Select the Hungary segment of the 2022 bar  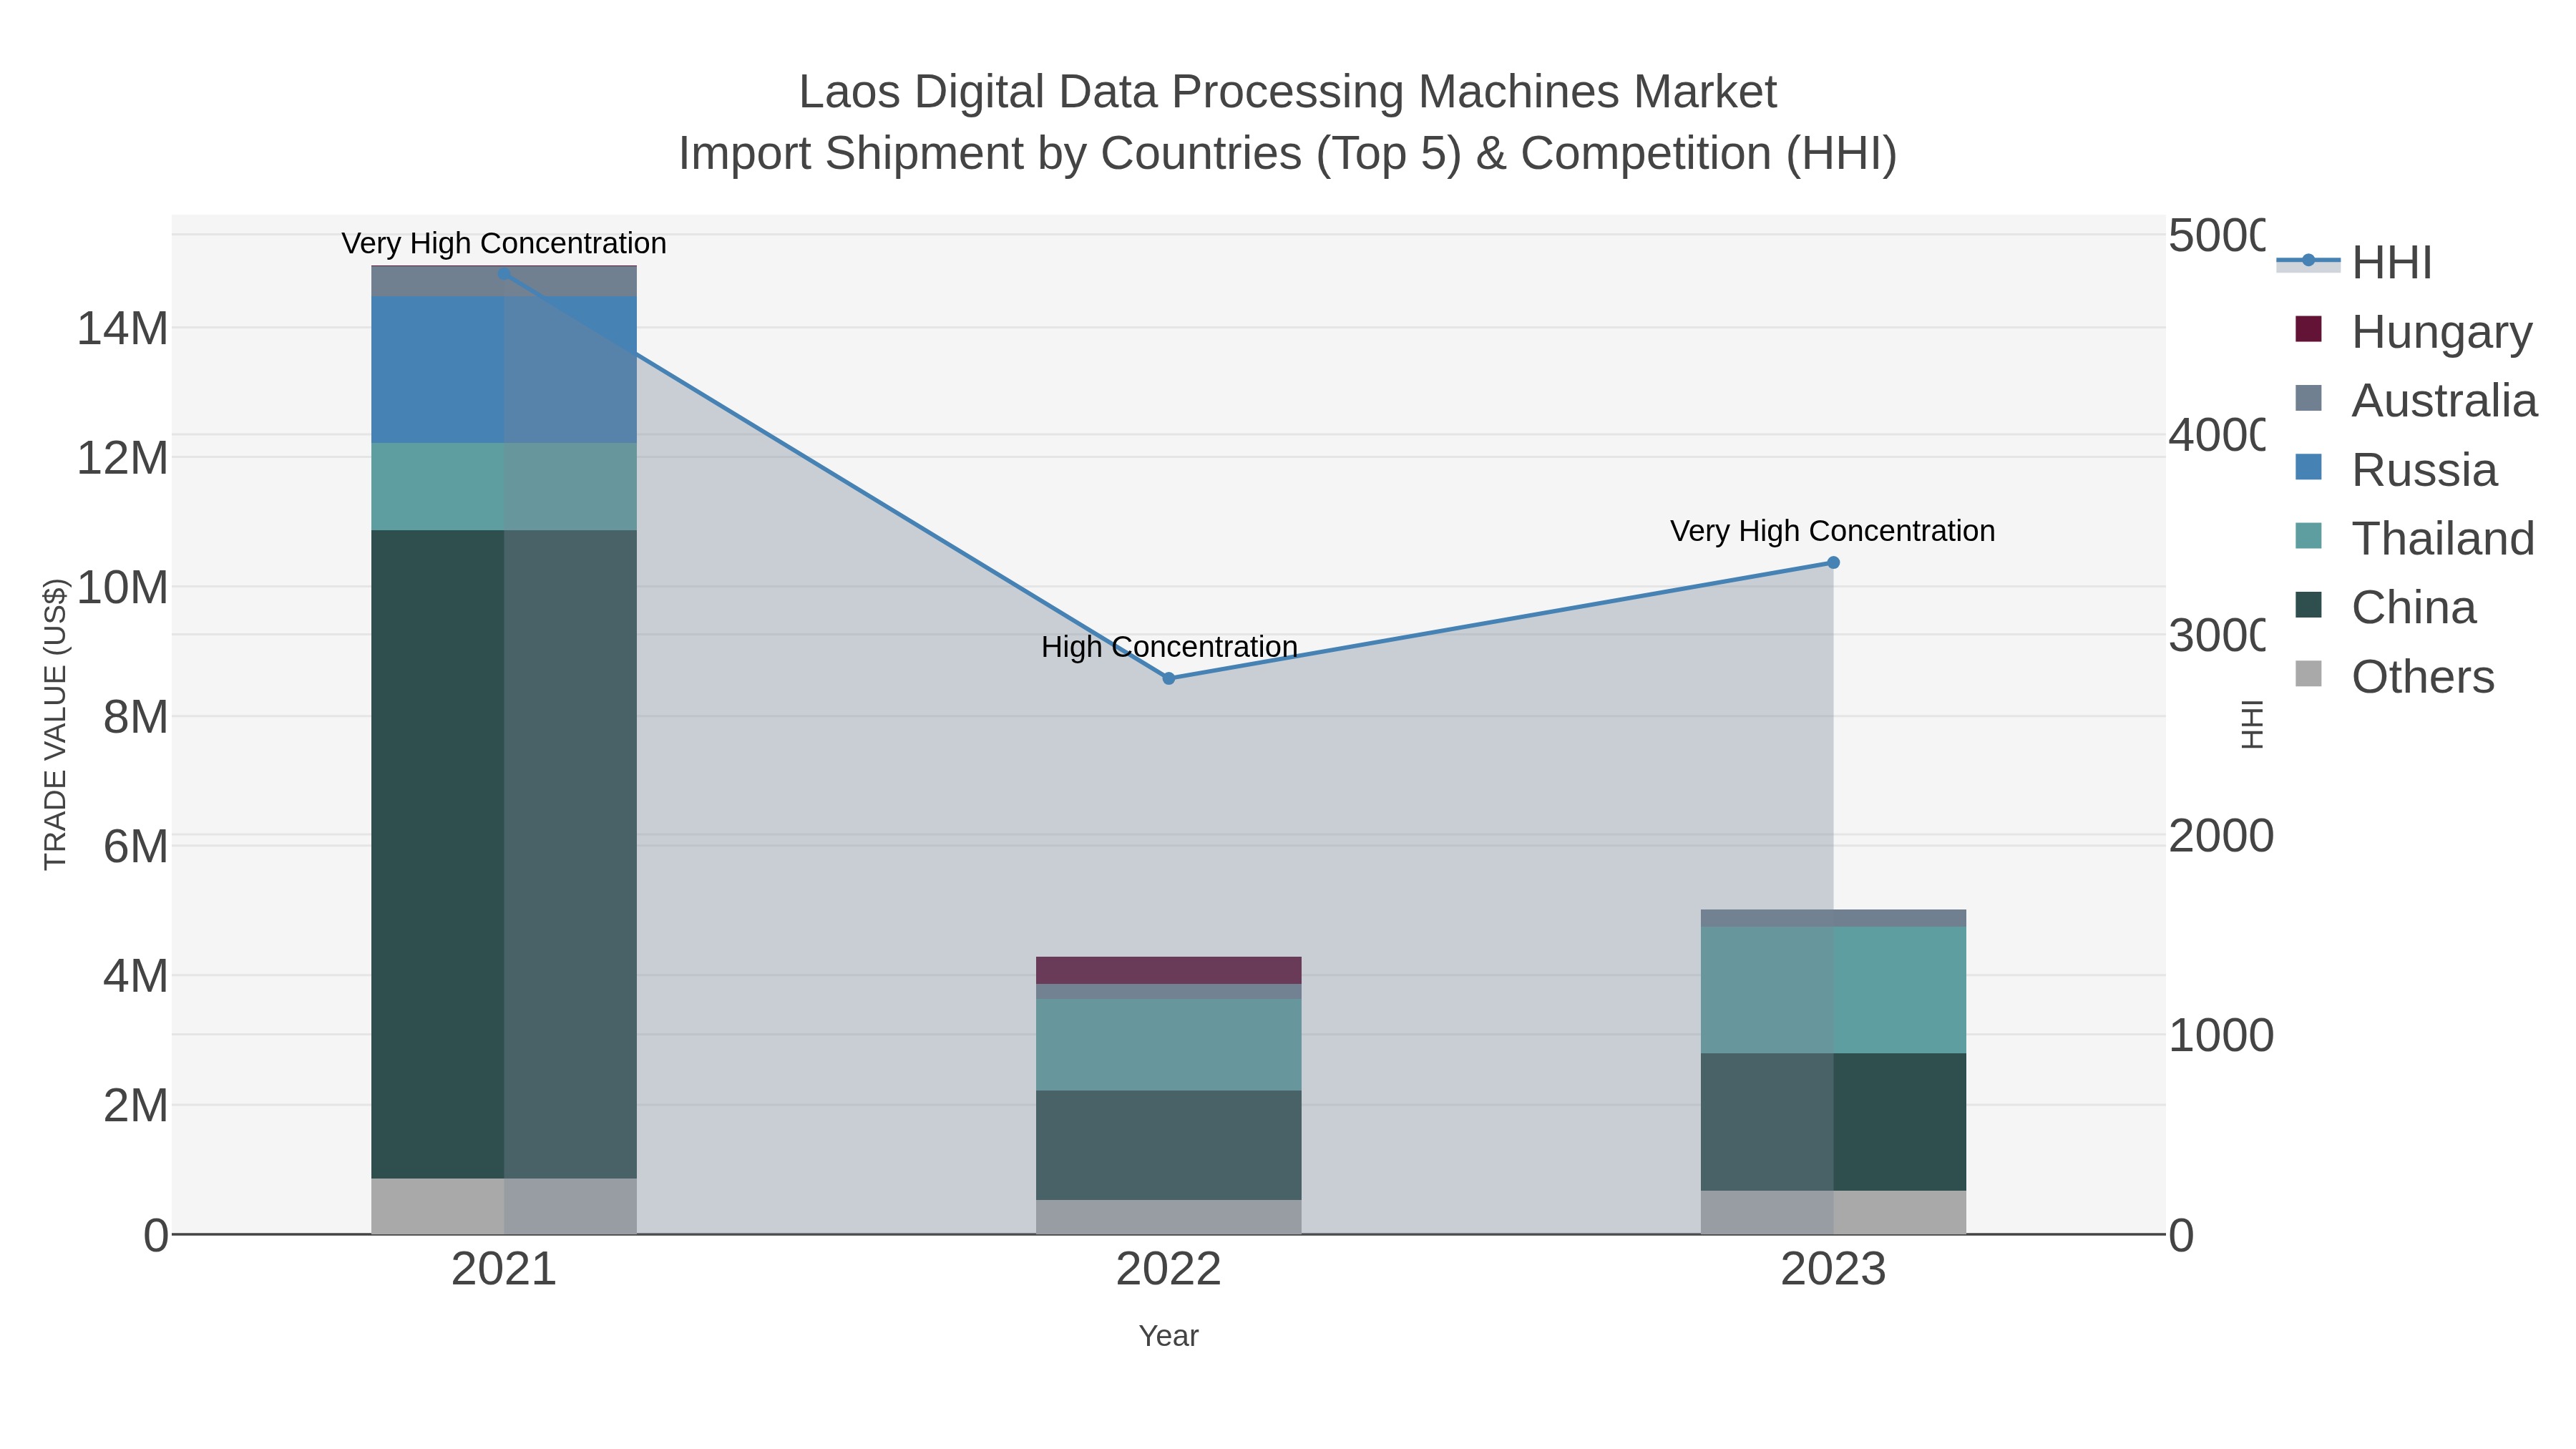point(1169,971)
